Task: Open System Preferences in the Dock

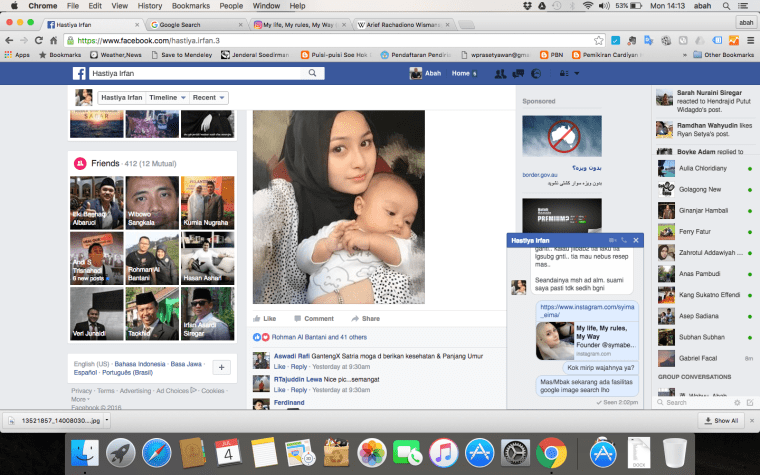Action: pos(515,453)
